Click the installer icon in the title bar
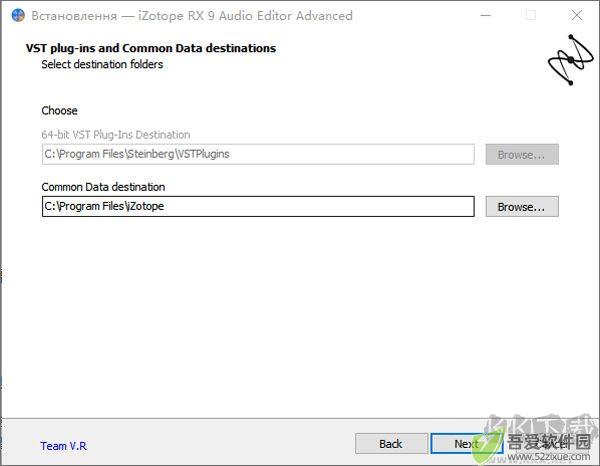 click(x=18, y=16)
